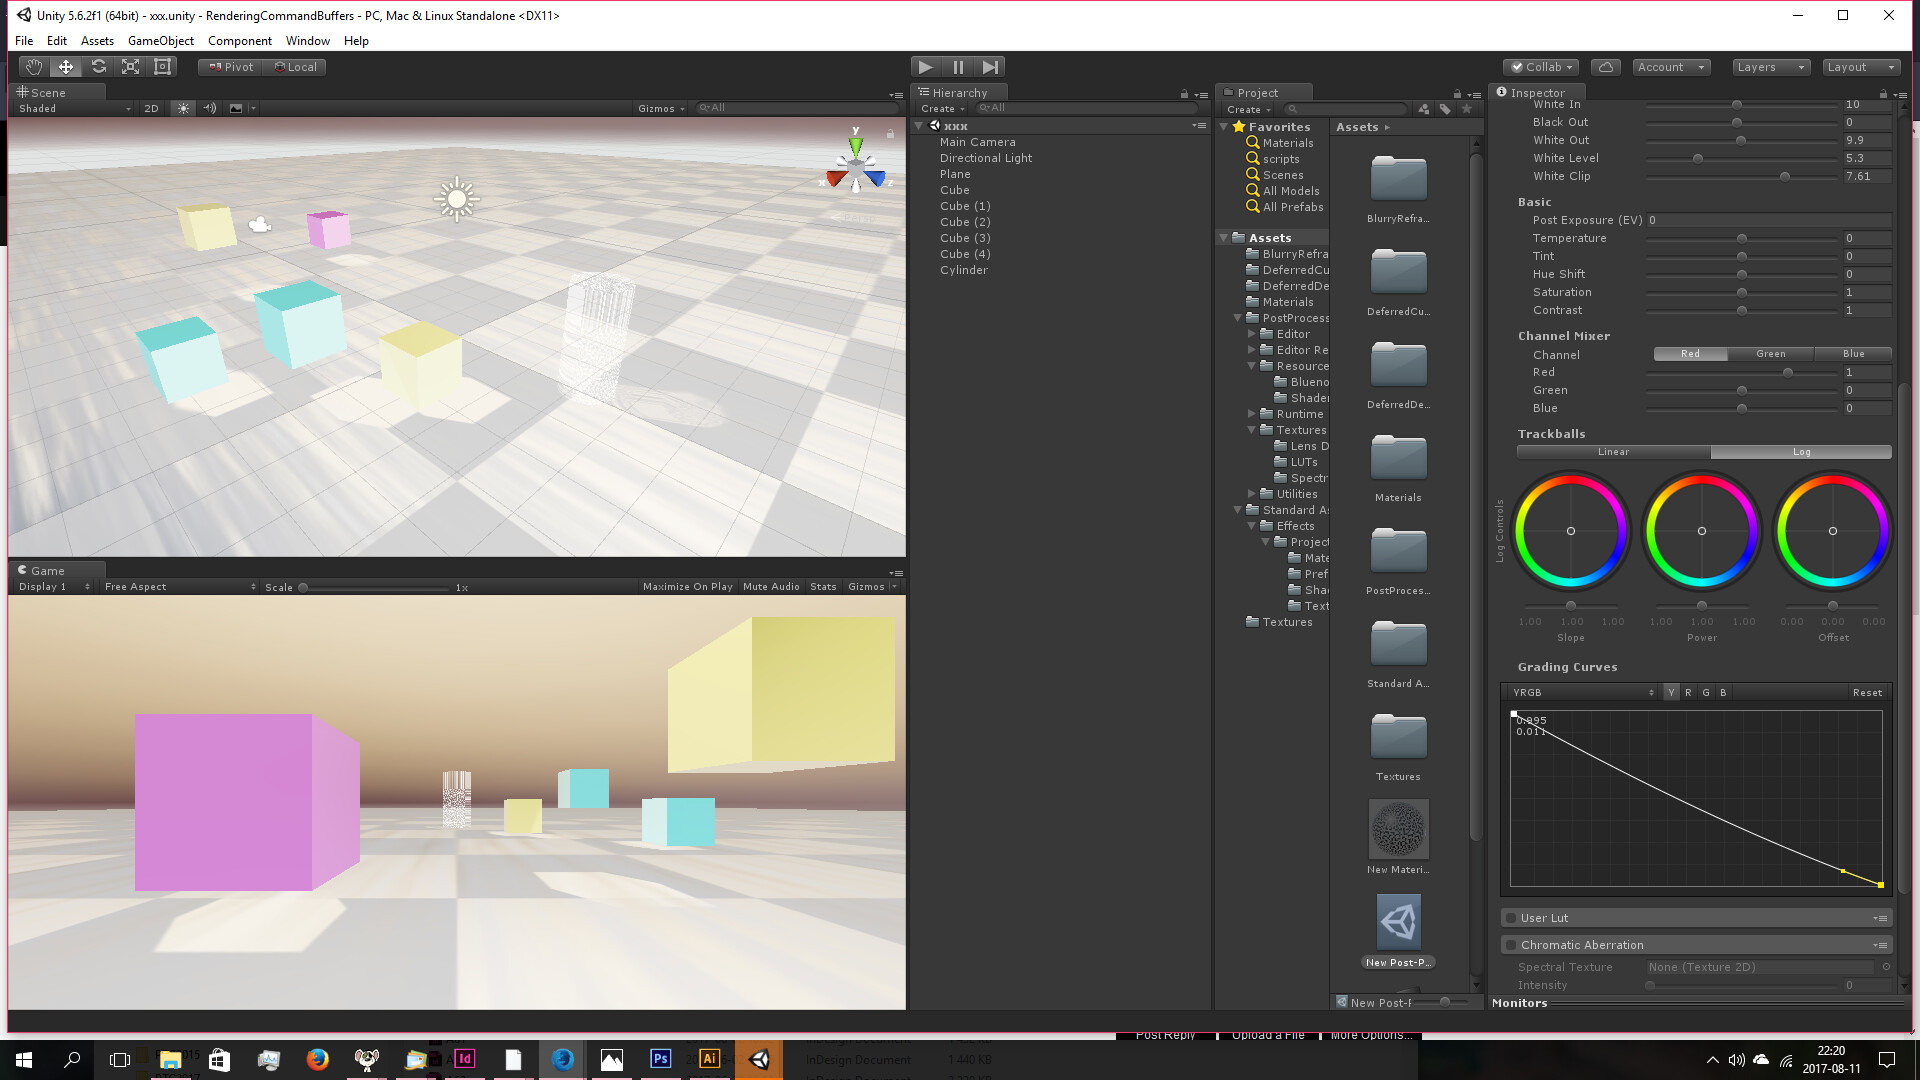Viewport: 1920px width, 1080px height.
Task: Select the Rotate tool
Action: pos(98,66)
